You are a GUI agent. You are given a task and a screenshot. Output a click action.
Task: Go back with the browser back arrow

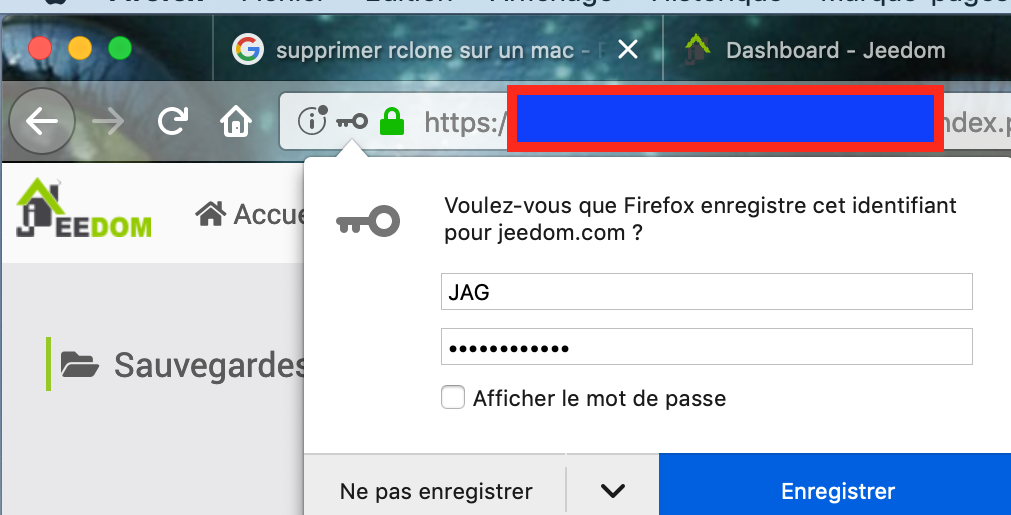point(42,121)
